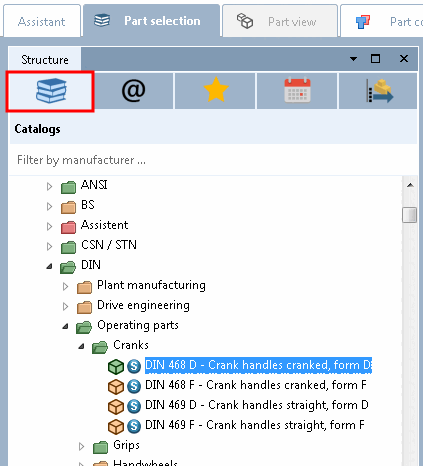Expand the ANSI folder
This screenshot has height=466, width=423.
(x=49, y=186)
